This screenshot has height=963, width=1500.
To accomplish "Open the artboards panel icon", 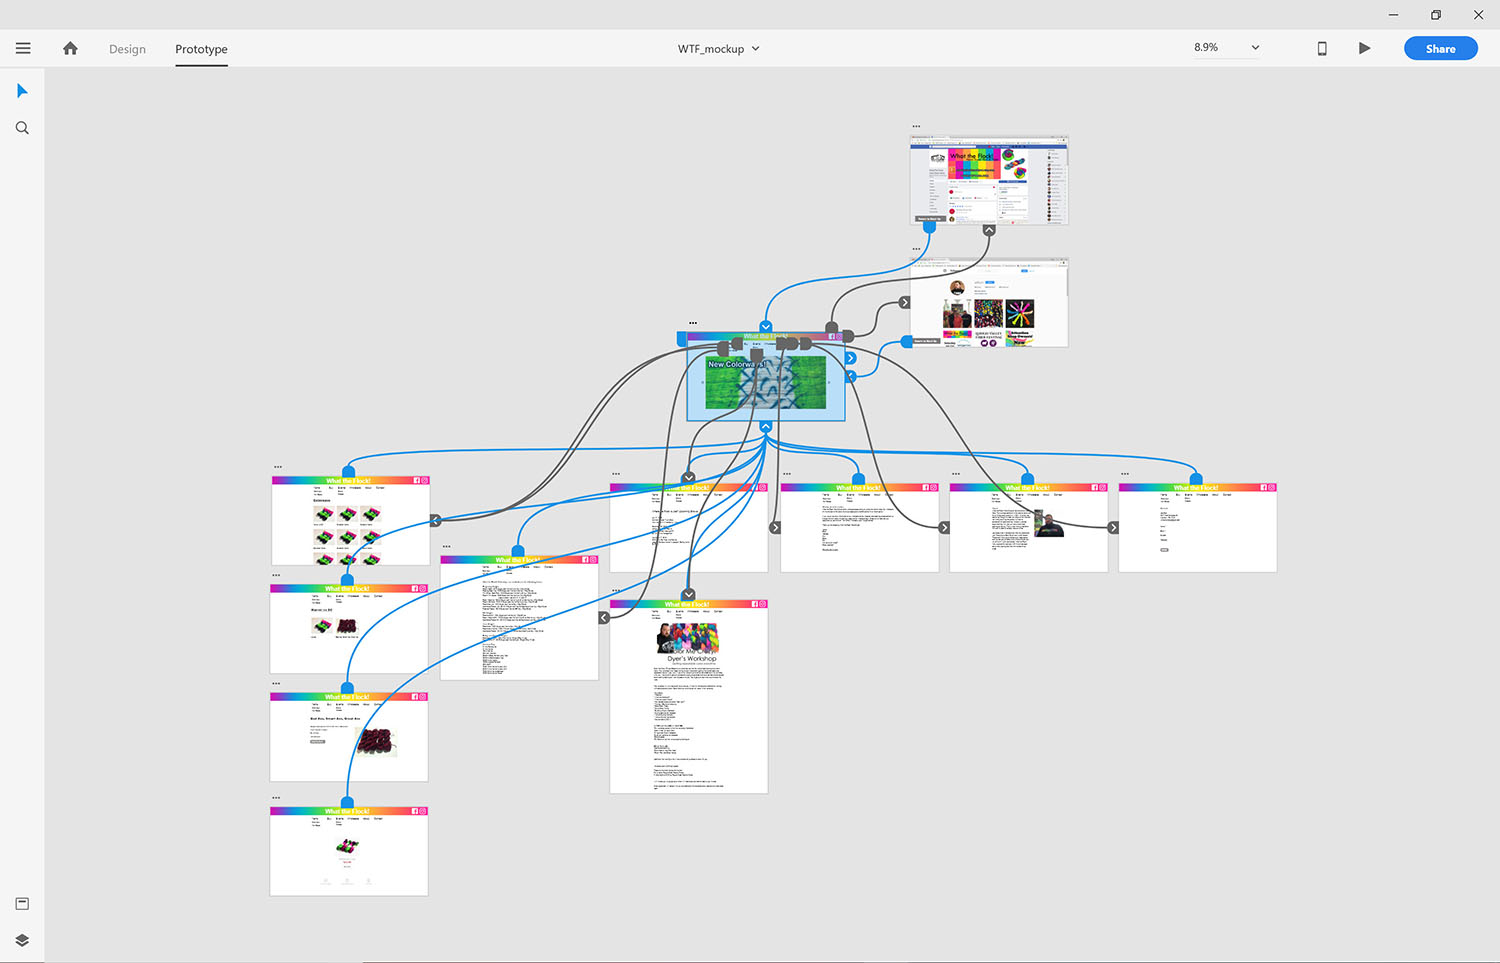I will click(22, 904).
